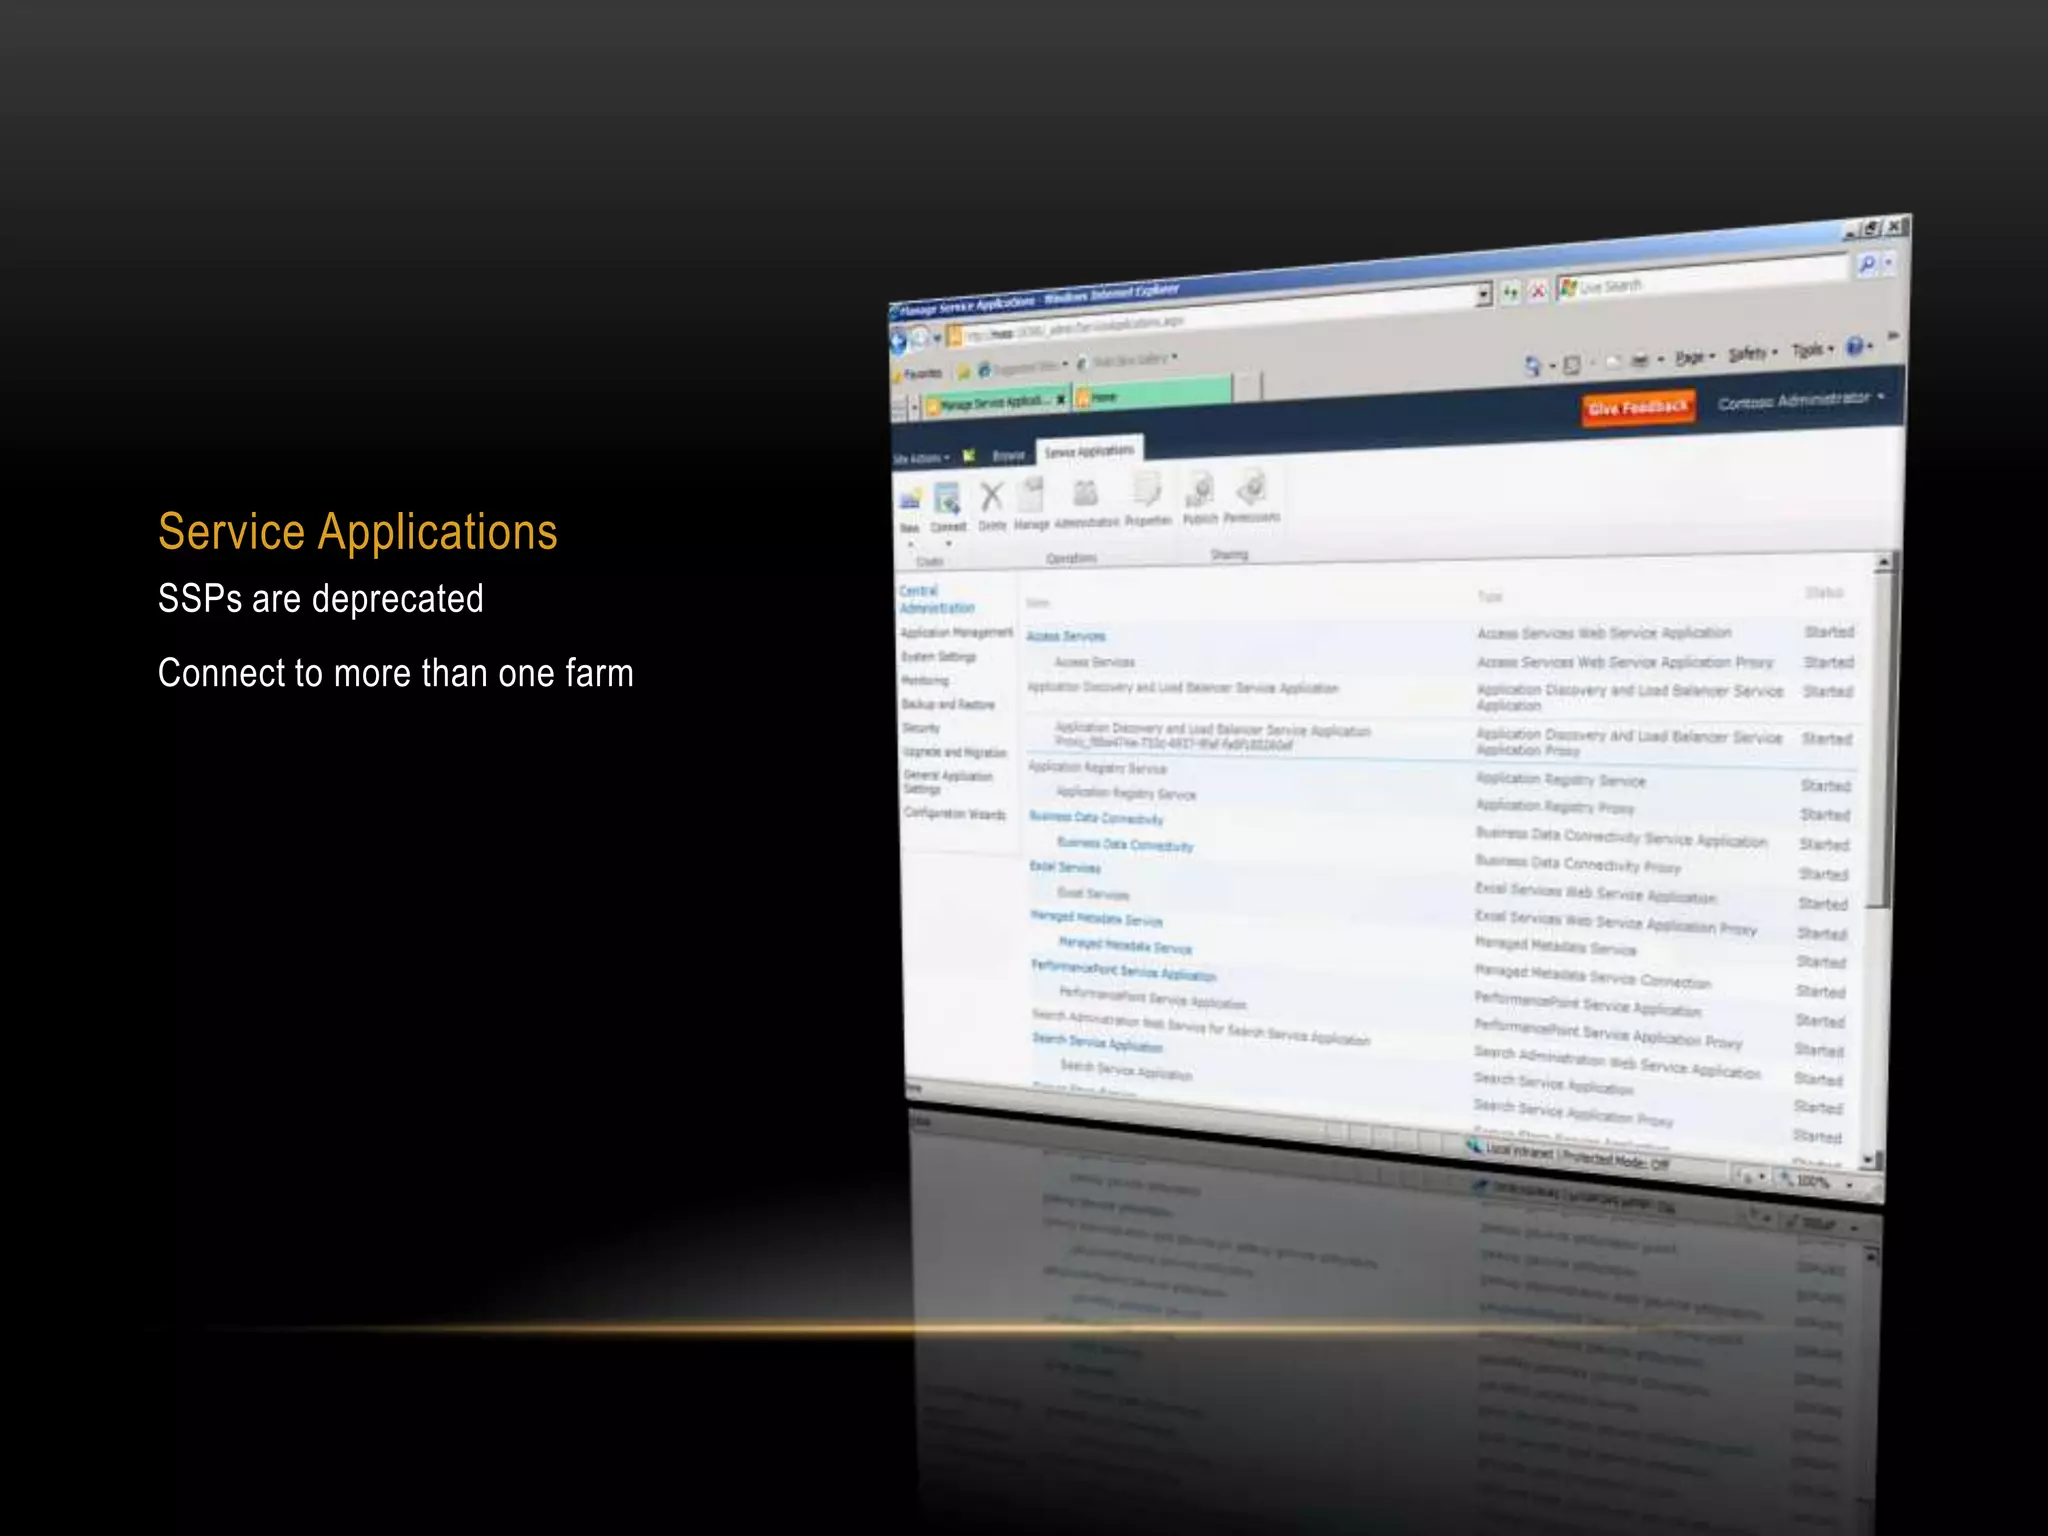Click the navigate up icon beside Site Actions

(x=968, y=456)
